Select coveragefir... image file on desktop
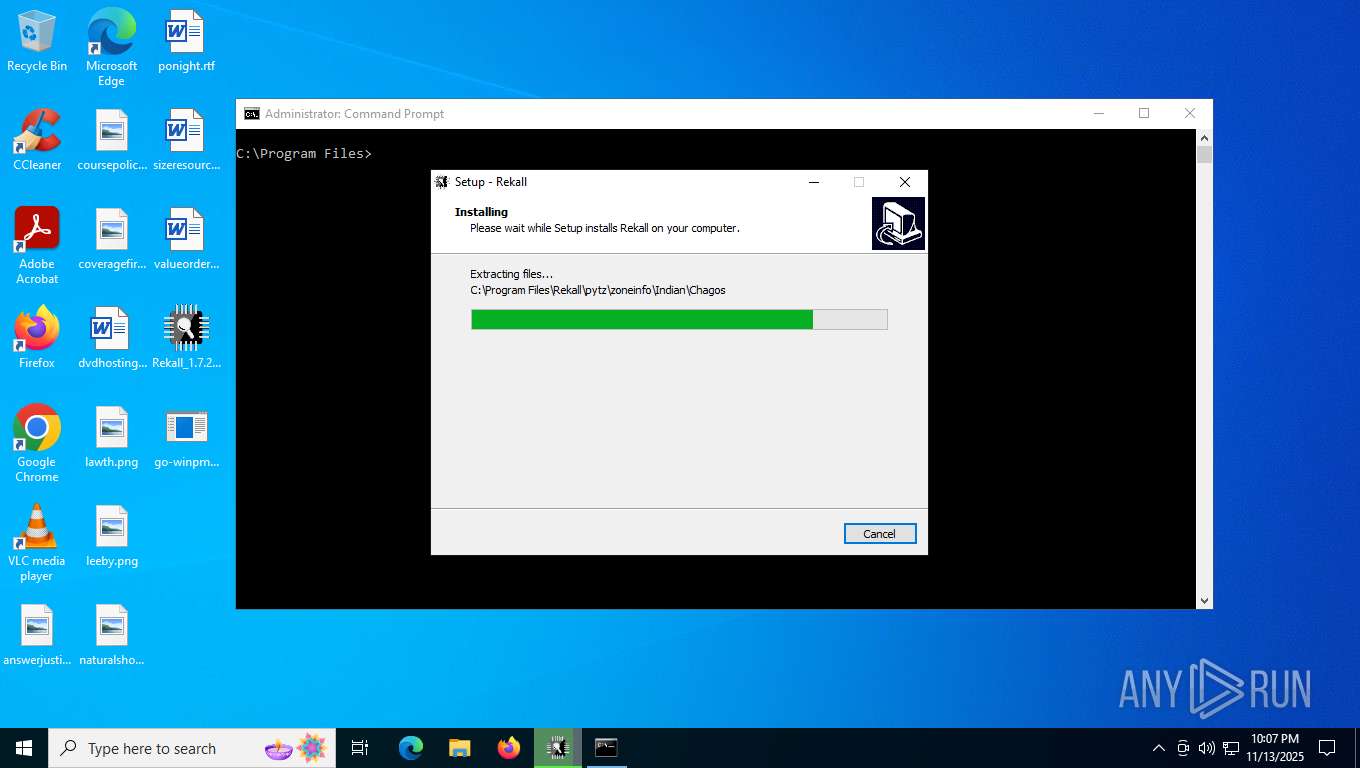This screenshot has height=768, width=1360. click(111, 239)
